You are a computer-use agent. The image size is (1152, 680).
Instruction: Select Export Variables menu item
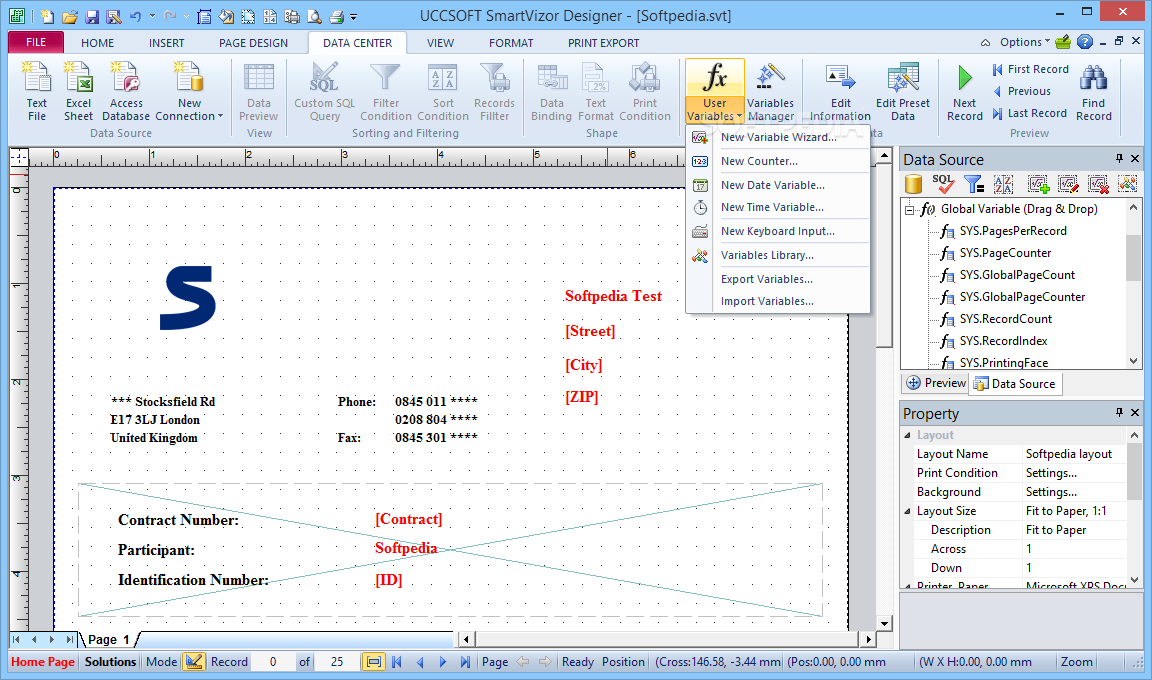coord(778,279)
